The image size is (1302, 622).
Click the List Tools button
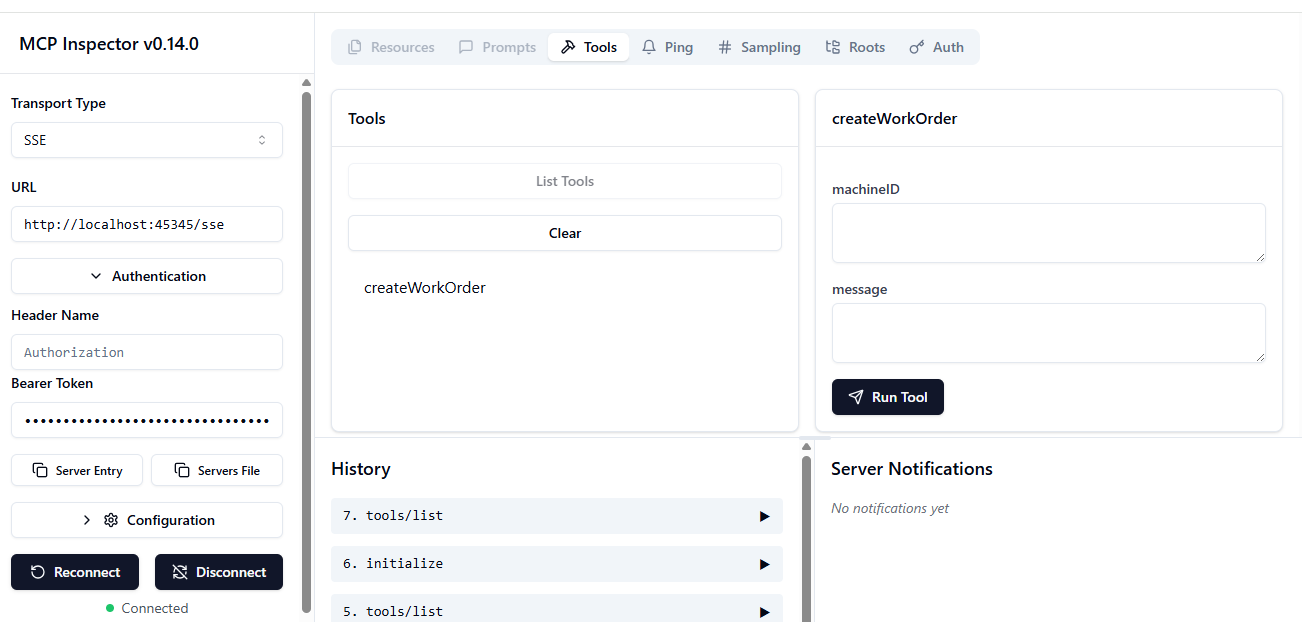565,181
